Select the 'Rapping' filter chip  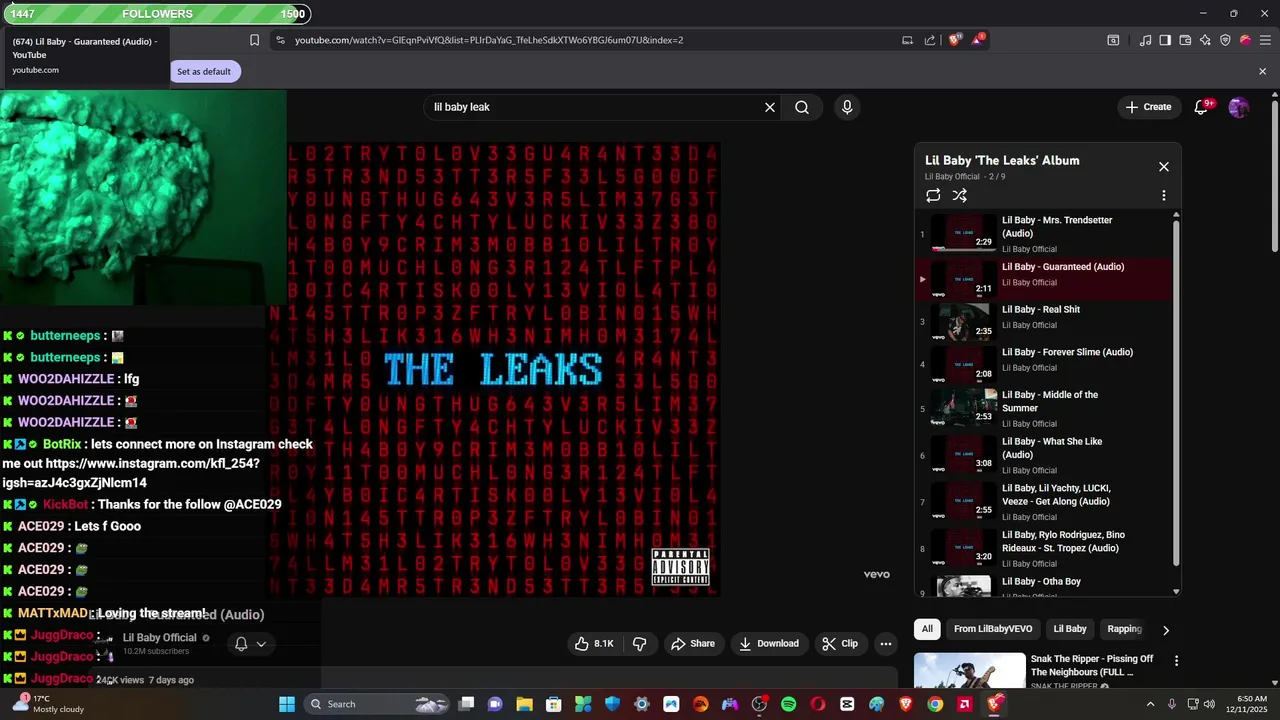click(x=1124, y=629)
